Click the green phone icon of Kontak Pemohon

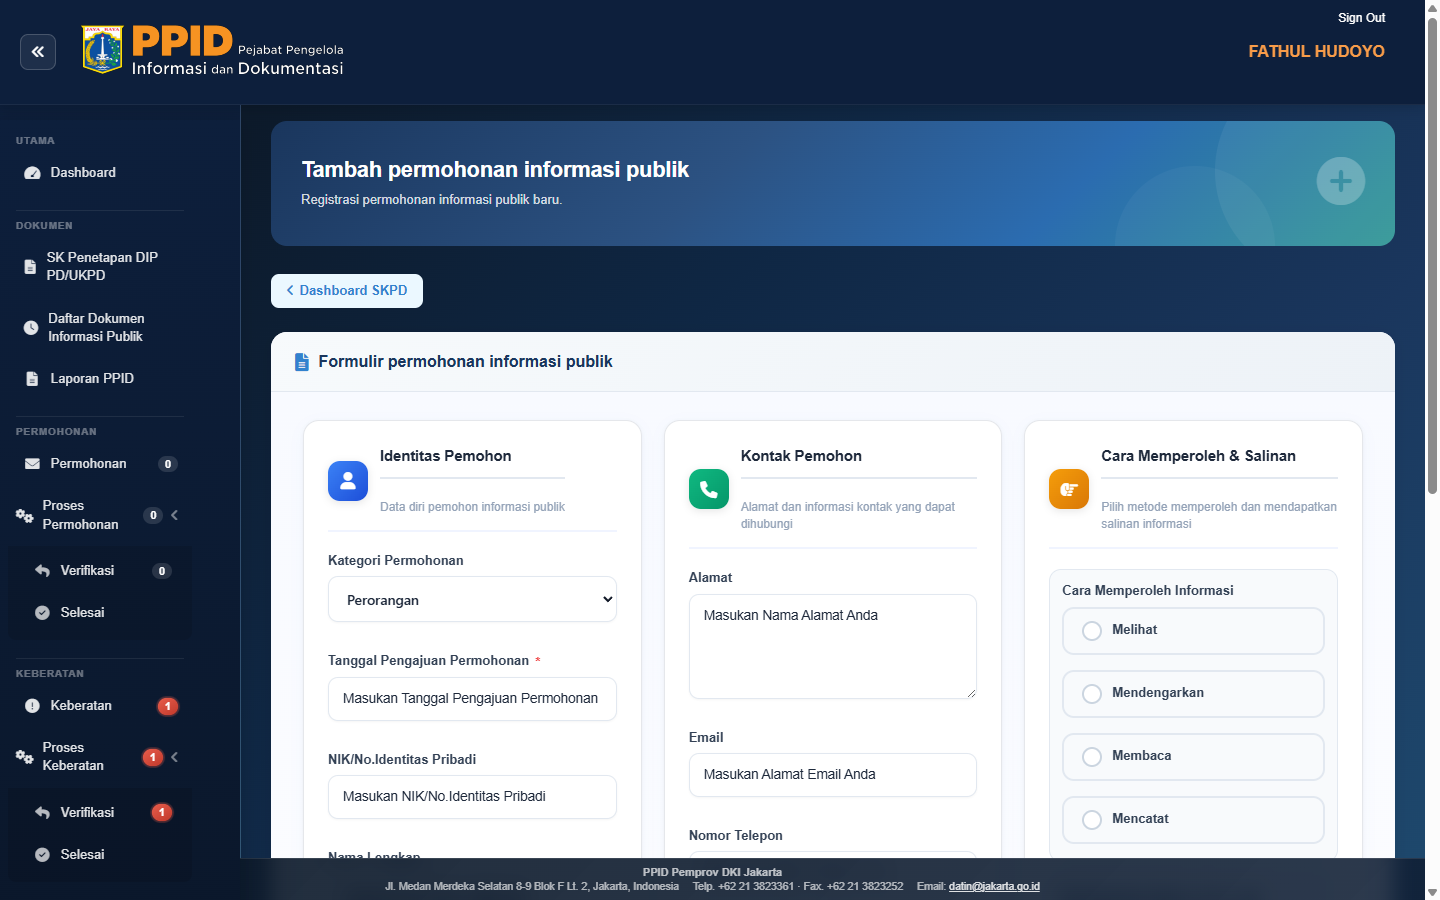[709, 489]
